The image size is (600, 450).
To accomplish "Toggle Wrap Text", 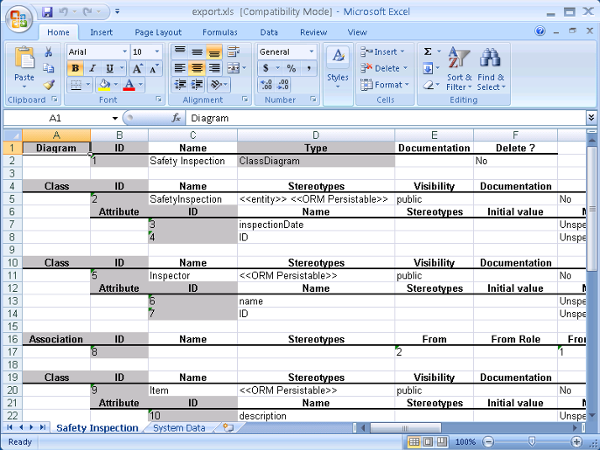I will pos(233,52).
